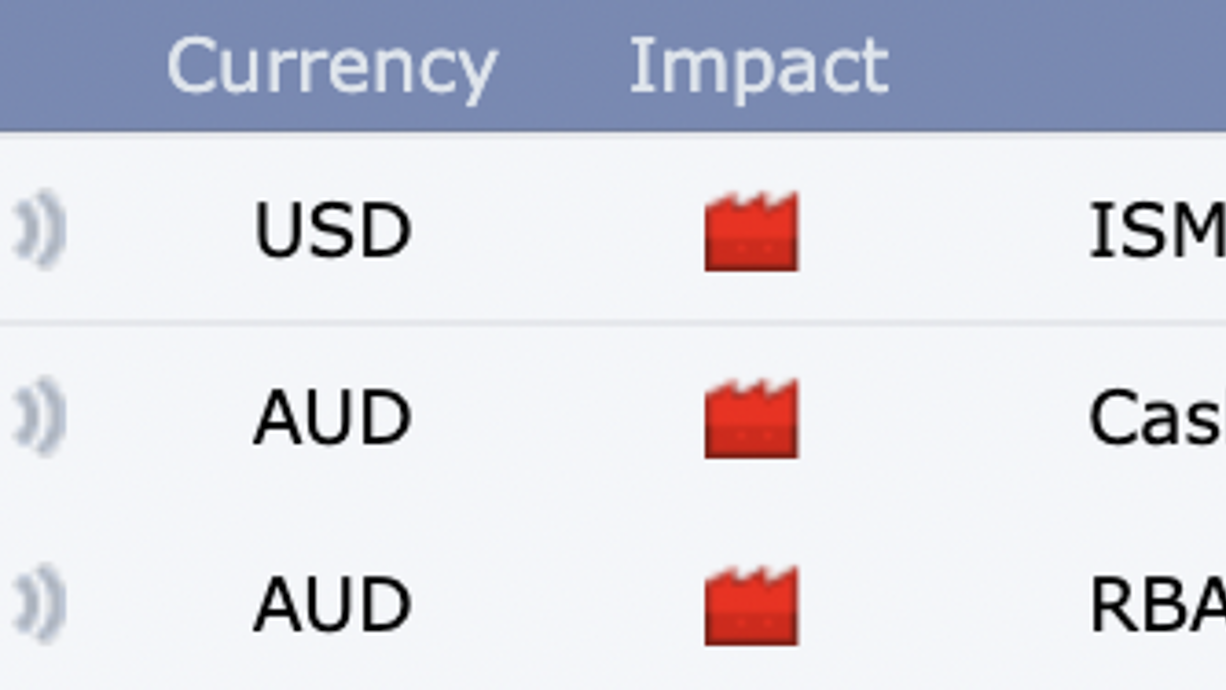Select AUD currency label in RBA row

332,605
